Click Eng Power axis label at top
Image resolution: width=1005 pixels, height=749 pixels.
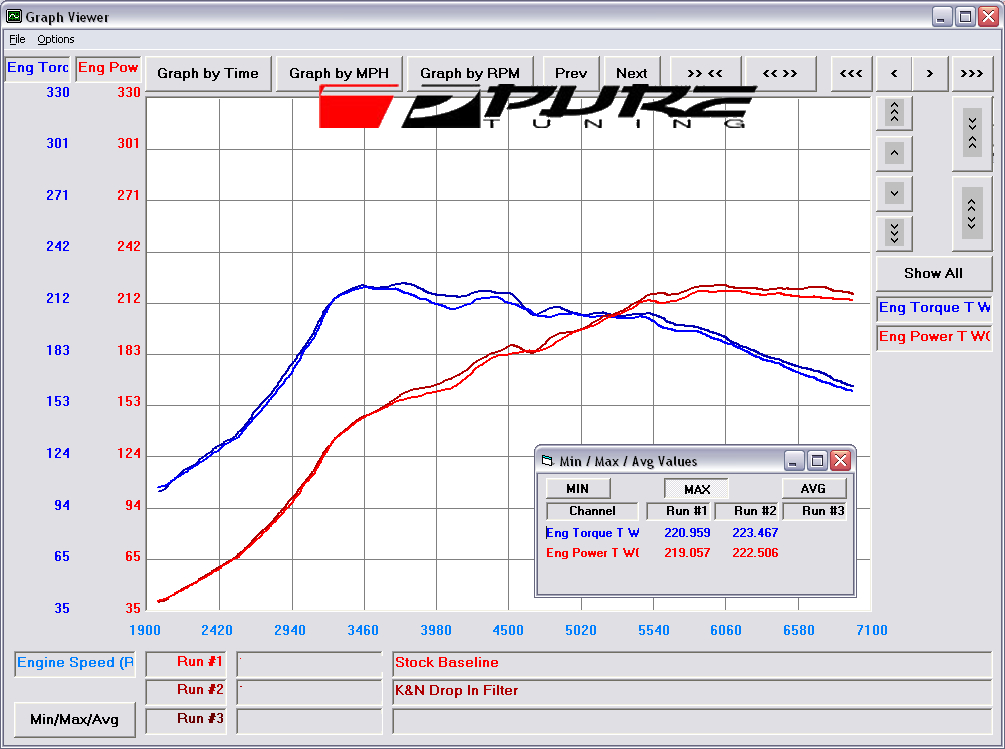tap(108, 68)
